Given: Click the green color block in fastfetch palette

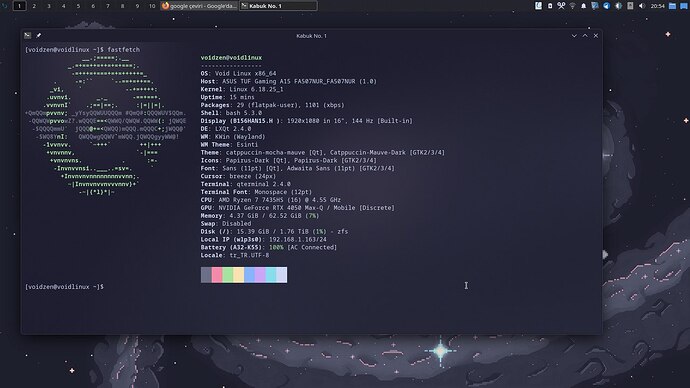Looking at the screenshot, I should click(228, 275).
